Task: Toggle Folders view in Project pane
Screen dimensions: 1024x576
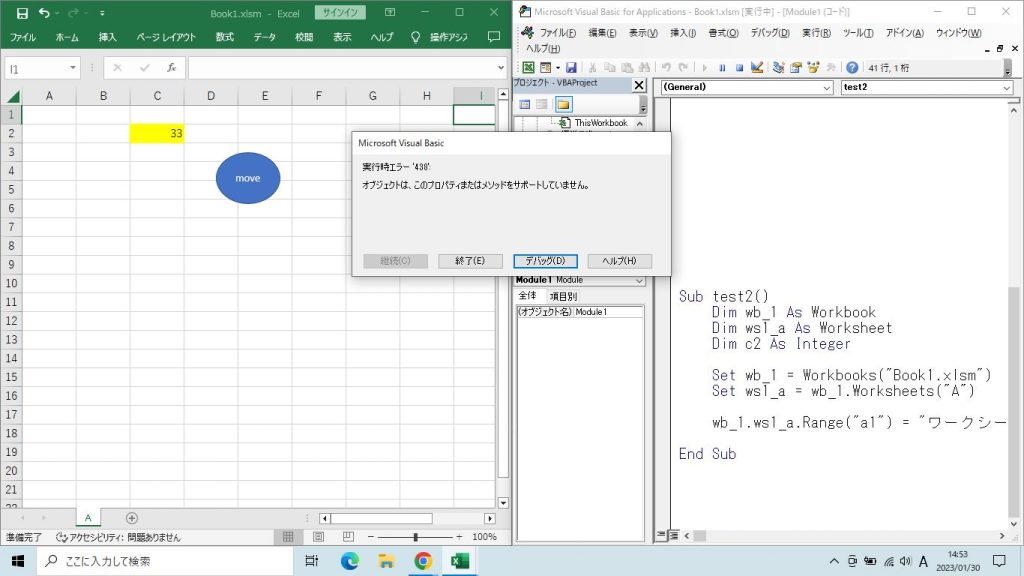Action: point(563,104)
